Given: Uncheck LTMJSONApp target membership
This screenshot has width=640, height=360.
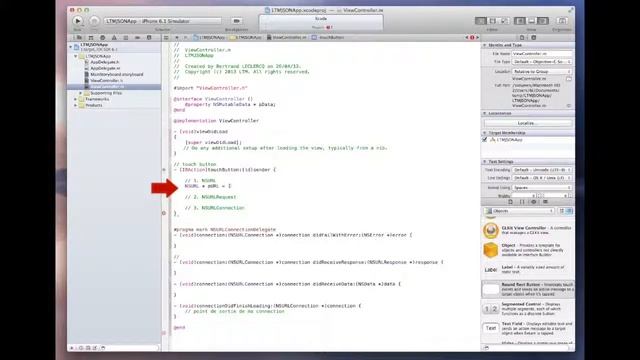Looking at the screenshot, I should [484, 140].
